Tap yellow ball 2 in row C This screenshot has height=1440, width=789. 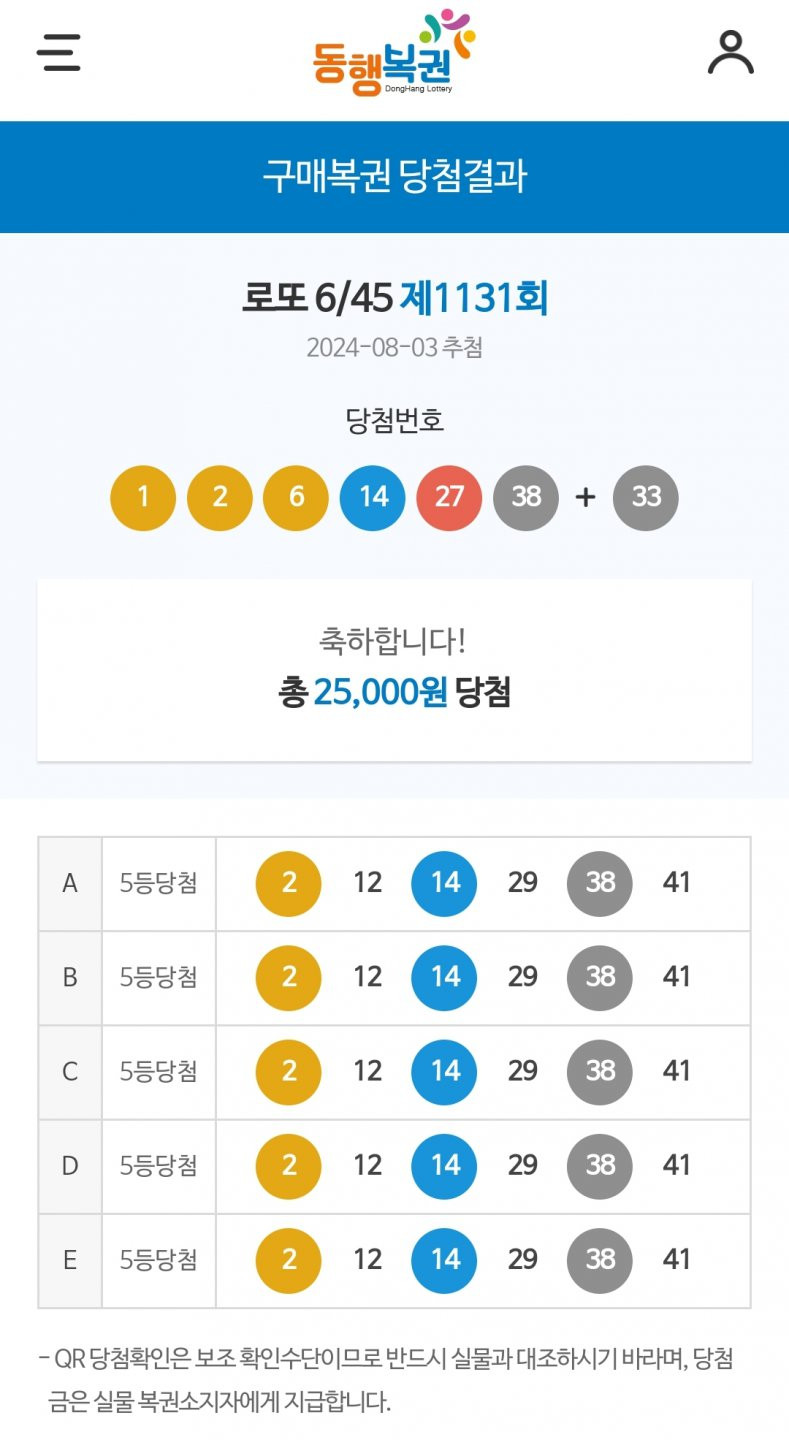[x=289, y=1072]
